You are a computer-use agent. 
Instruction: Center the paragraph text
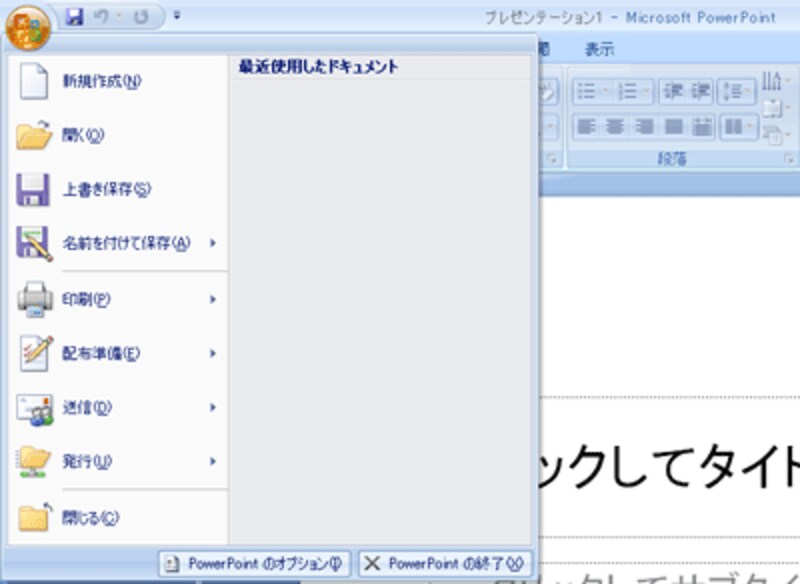(x=615, y=126)
